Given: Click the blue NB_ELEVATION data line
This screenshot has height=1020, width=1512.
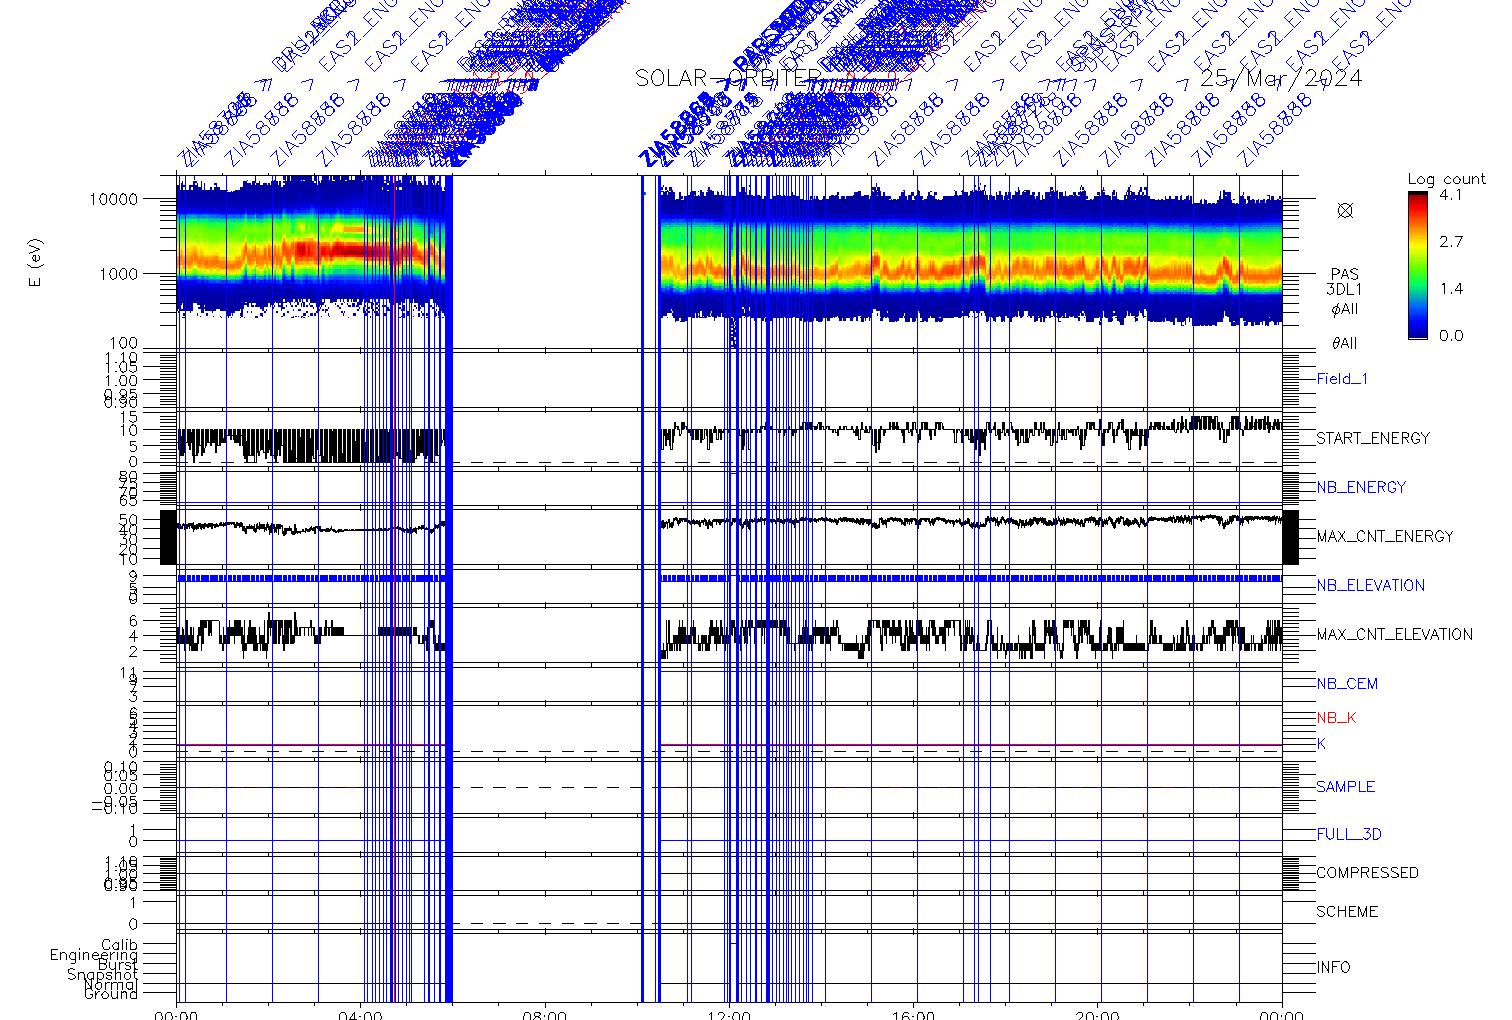Looking at the screenshot, I should click(730, 579).
